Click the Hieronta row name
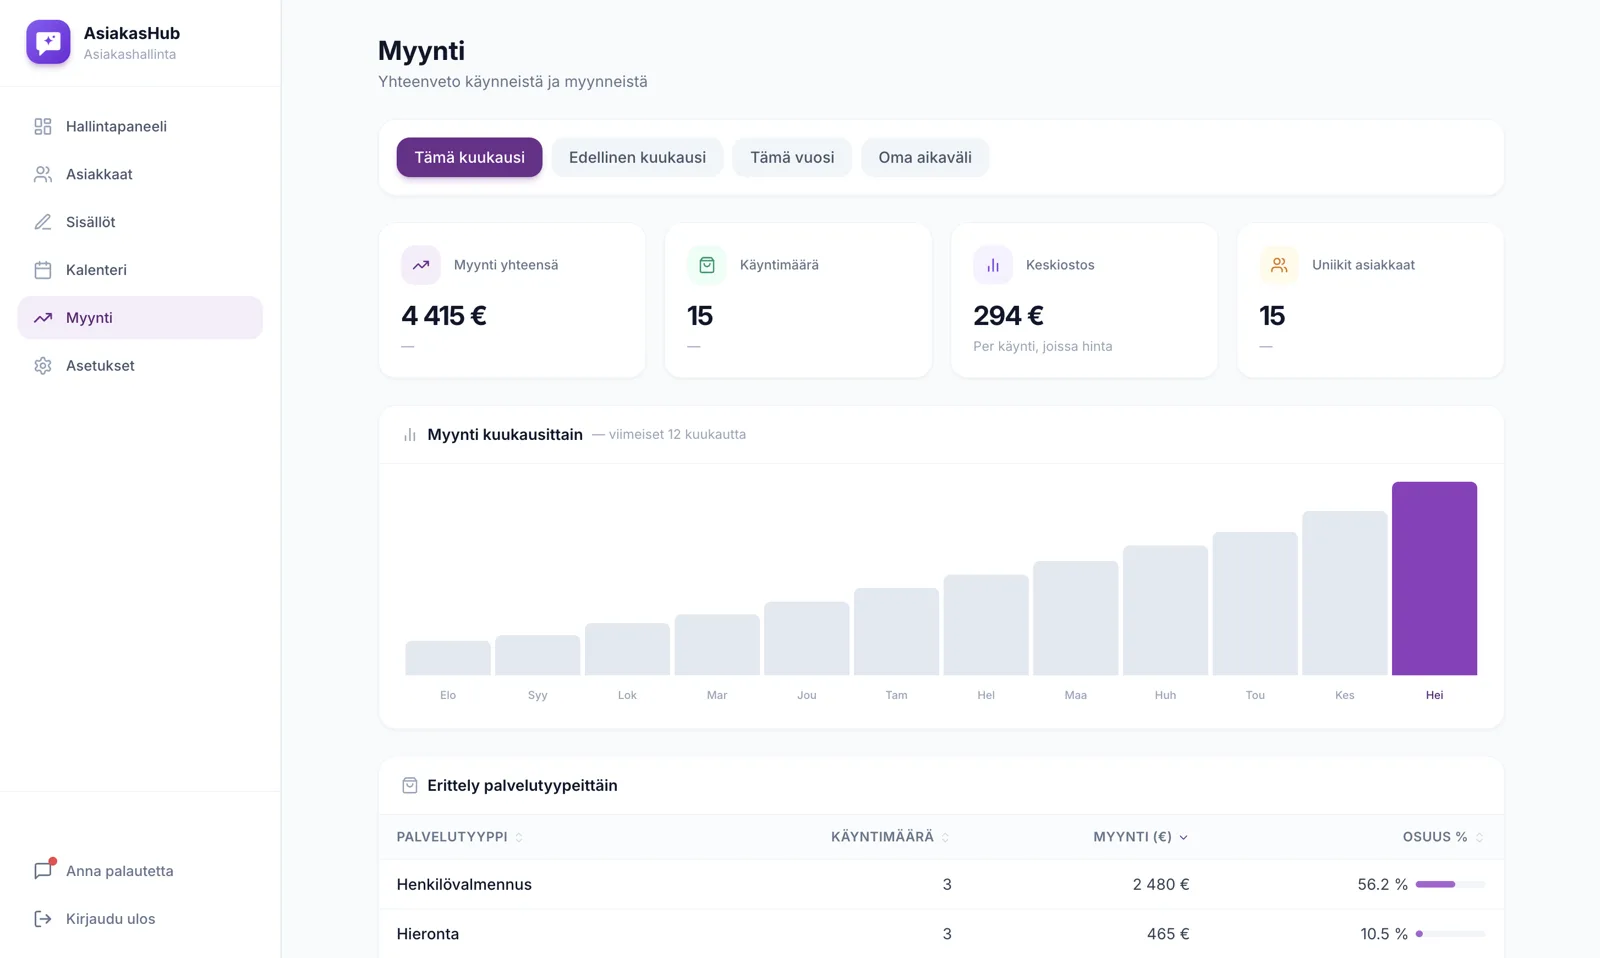The width and height of the screenshot is (1600, 958). [x=428, y=934]
